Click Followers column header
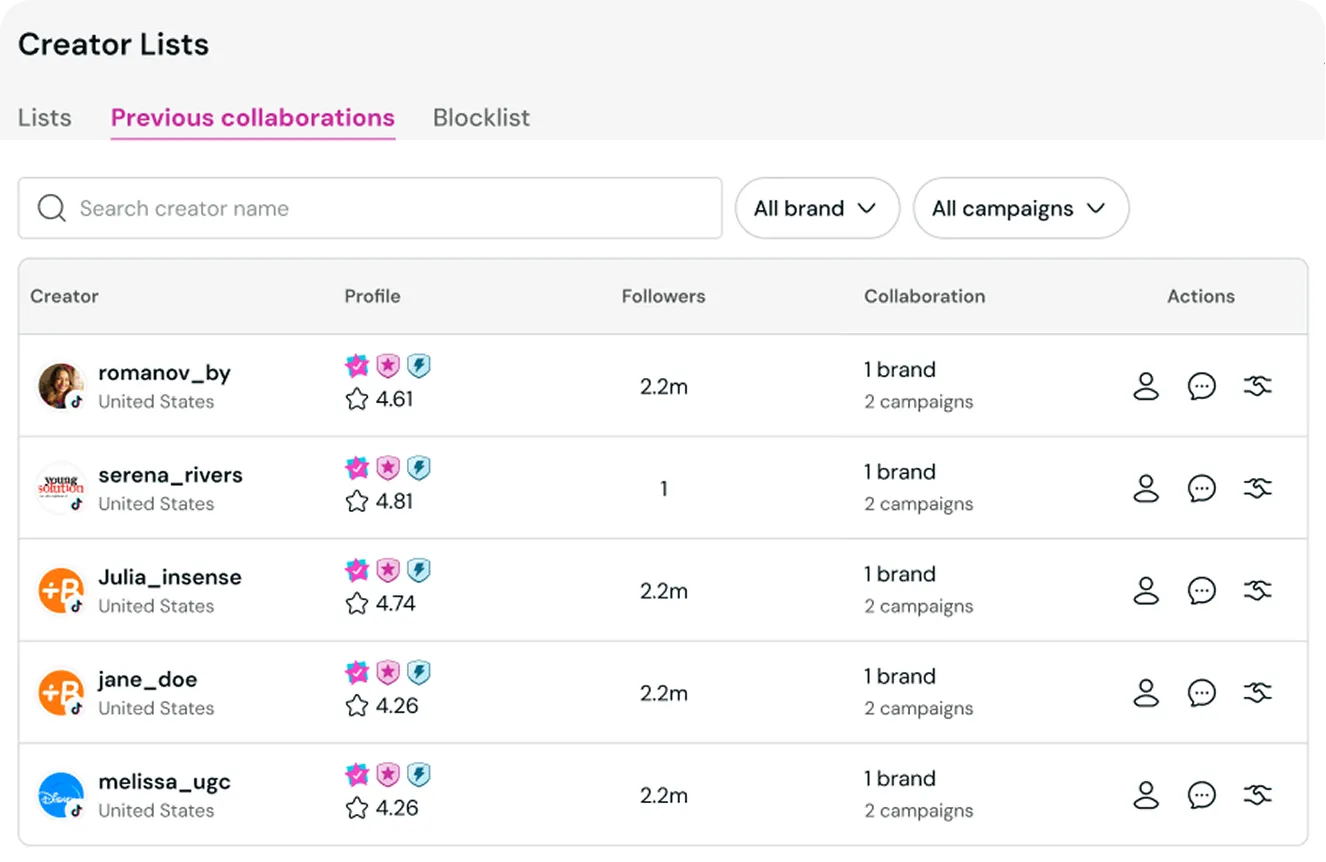 (663, 296)
